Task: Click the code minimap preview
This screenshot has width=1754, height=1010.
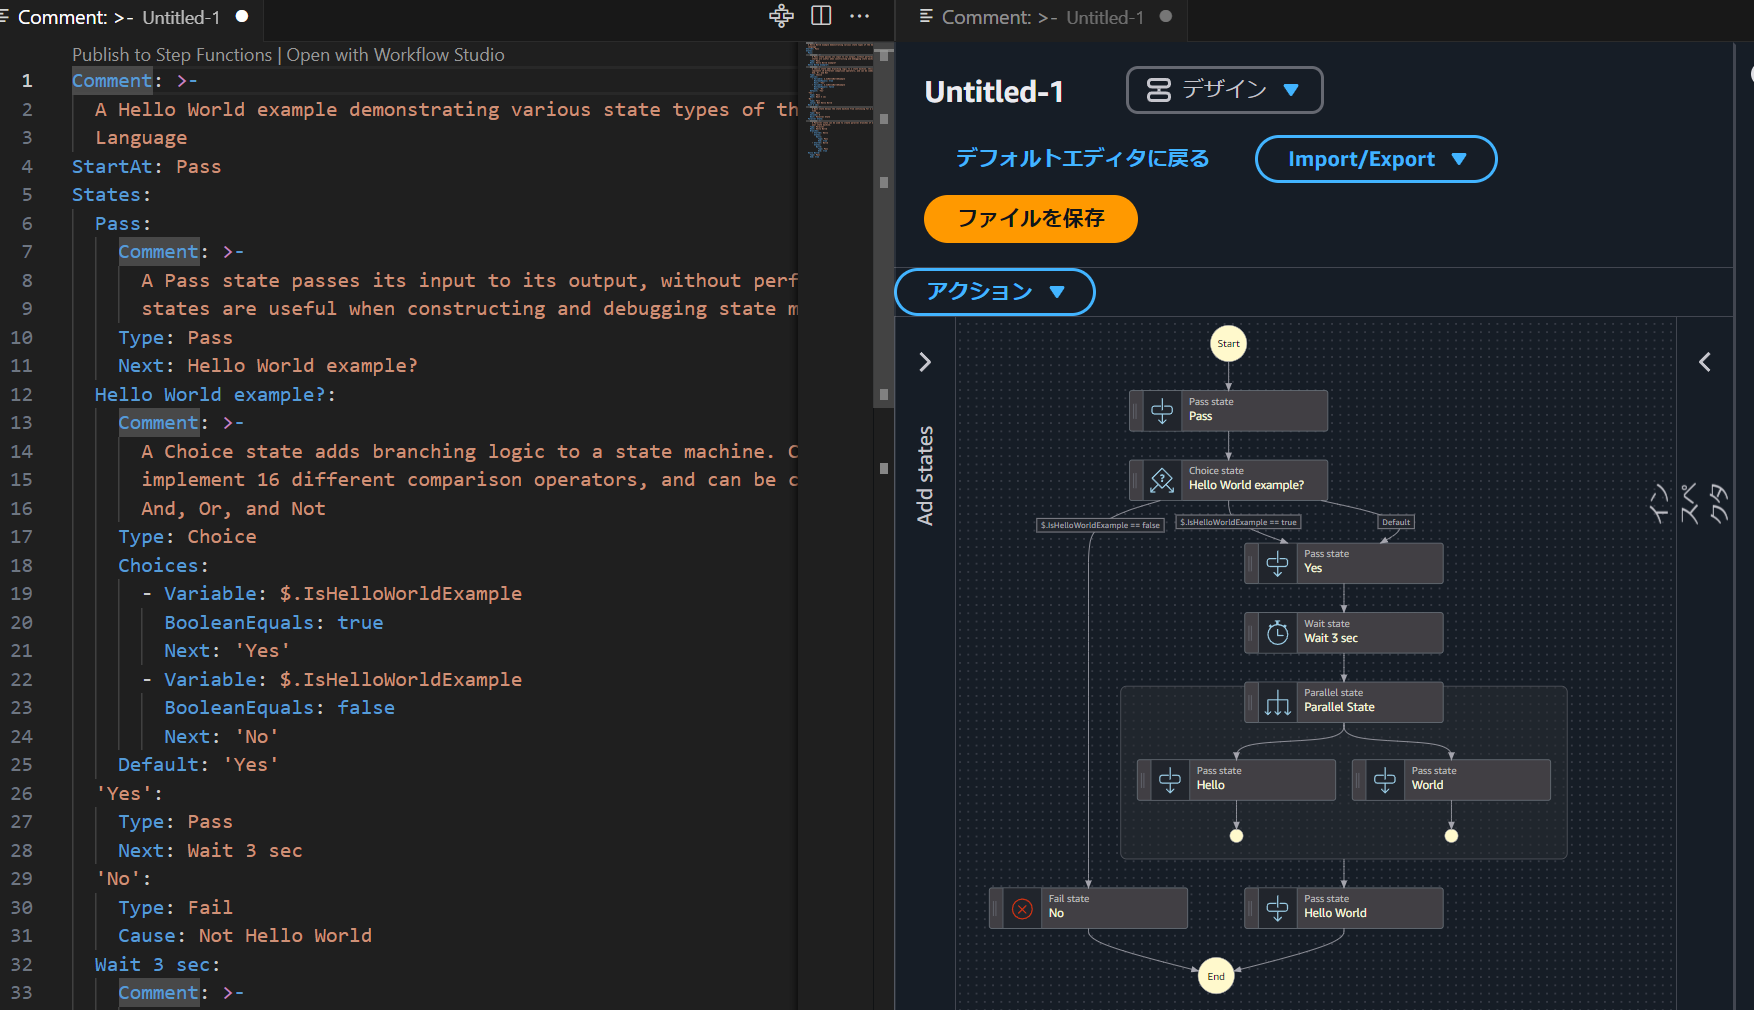Action: pyautogui.click(x=840, y=100)
